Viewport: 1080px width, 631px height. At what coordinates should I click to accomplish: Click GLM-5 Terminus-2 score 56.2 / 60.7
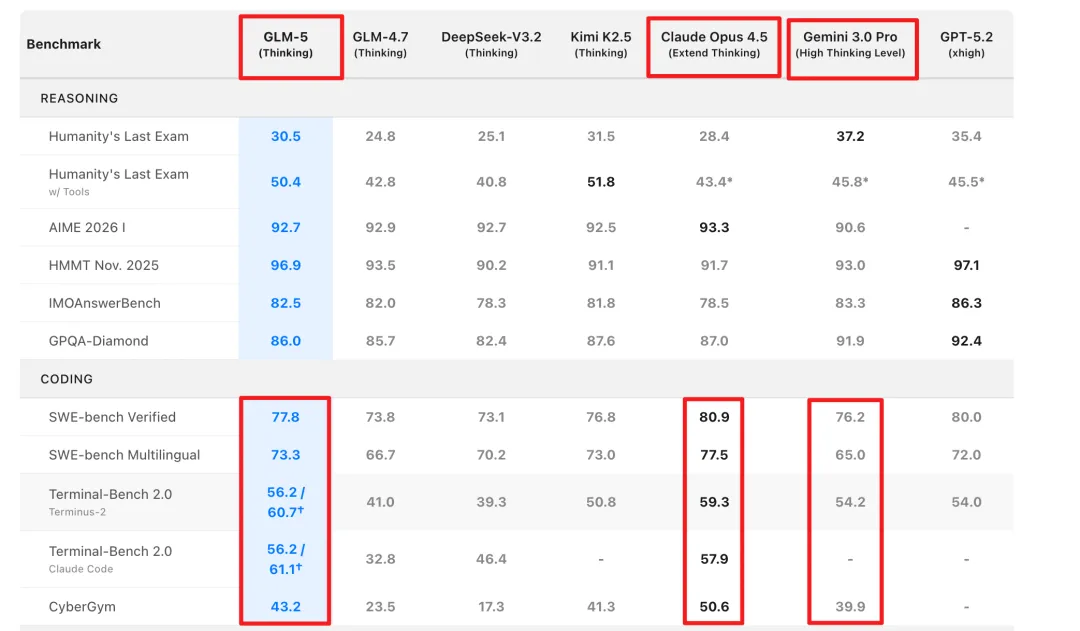(286, 502)
